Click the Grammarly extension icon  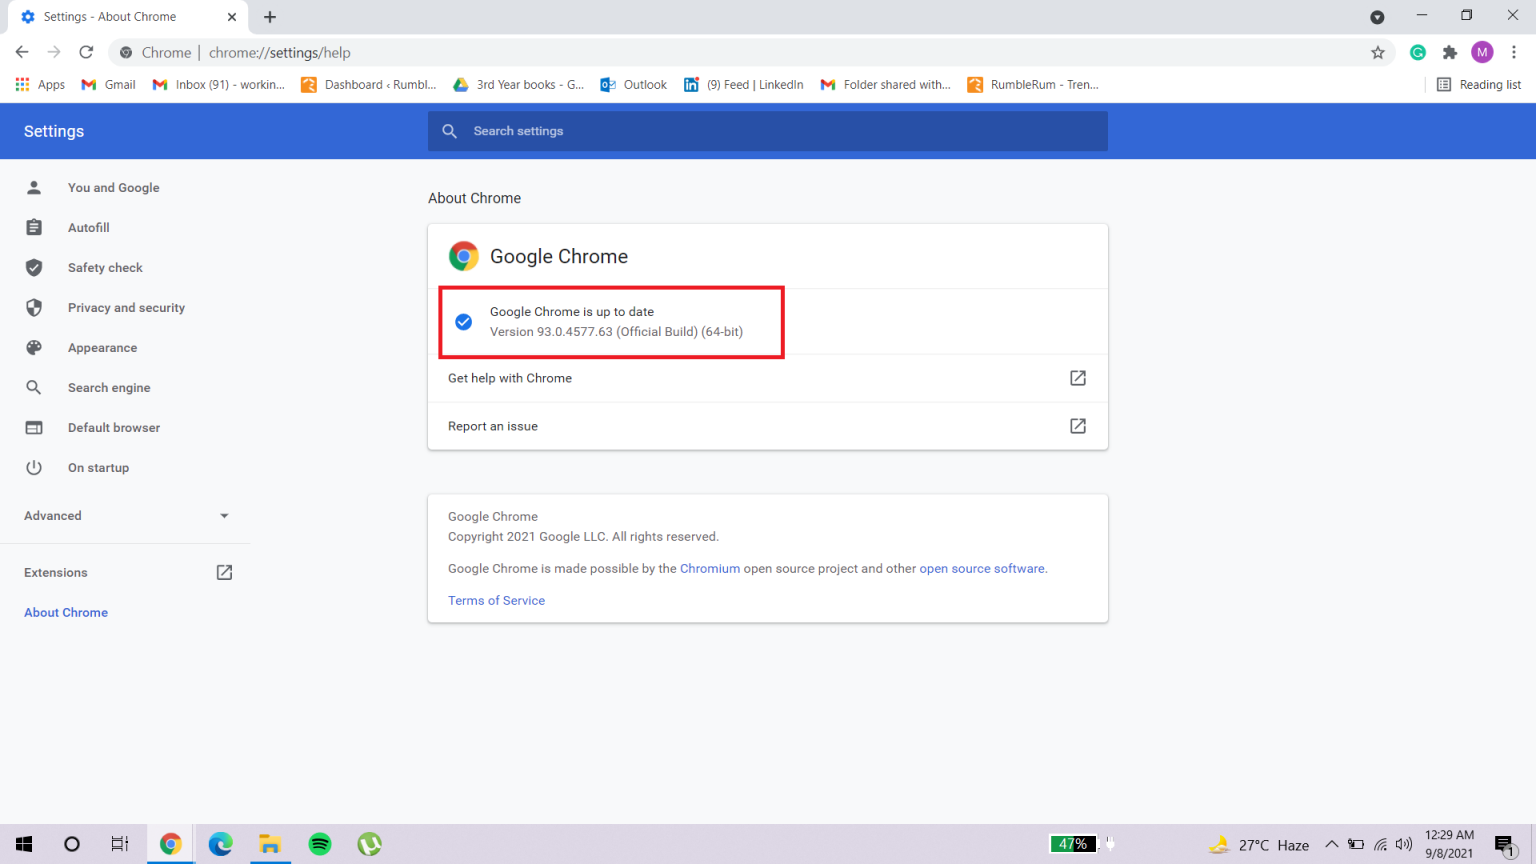tap(1417, 52)
